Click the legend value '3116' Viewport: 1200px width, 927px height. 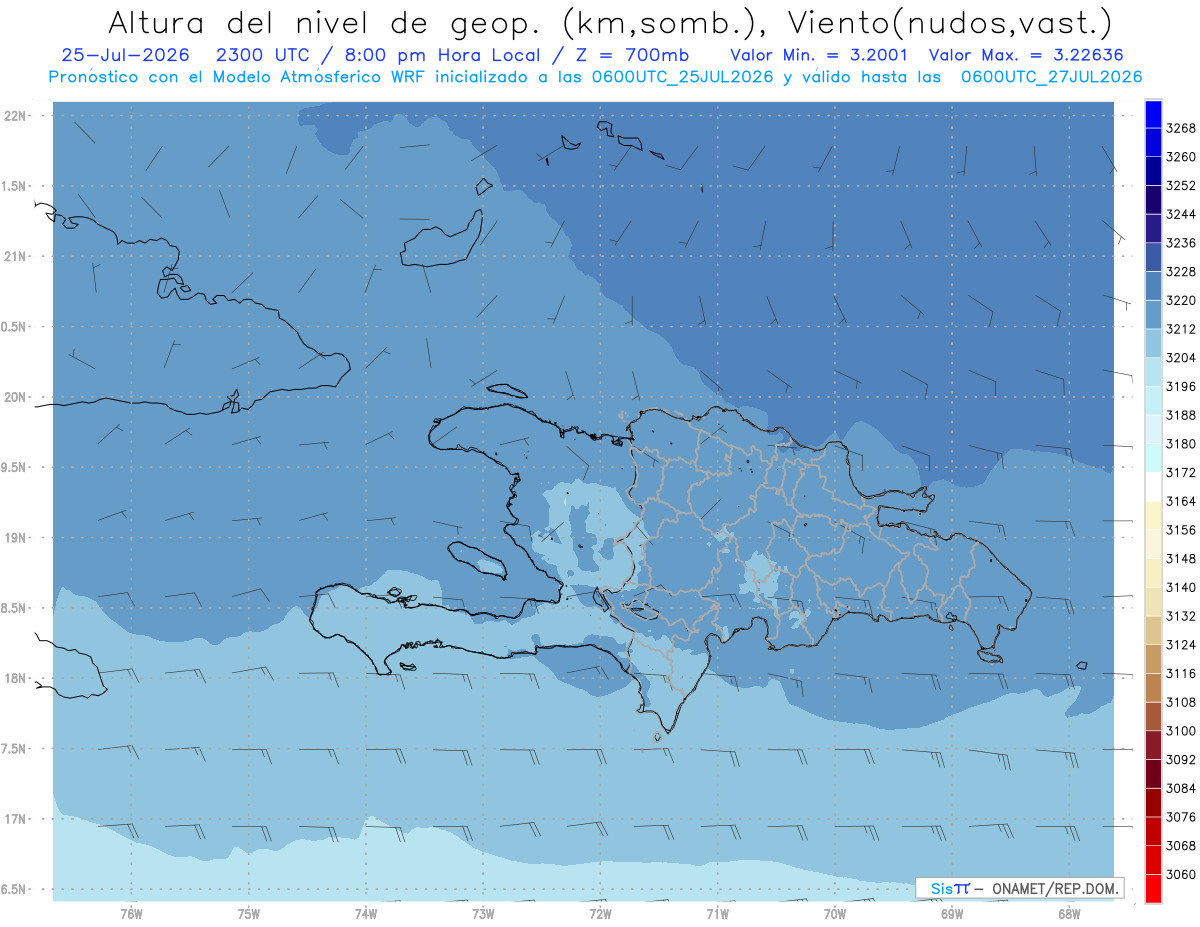coord(1181,674)
